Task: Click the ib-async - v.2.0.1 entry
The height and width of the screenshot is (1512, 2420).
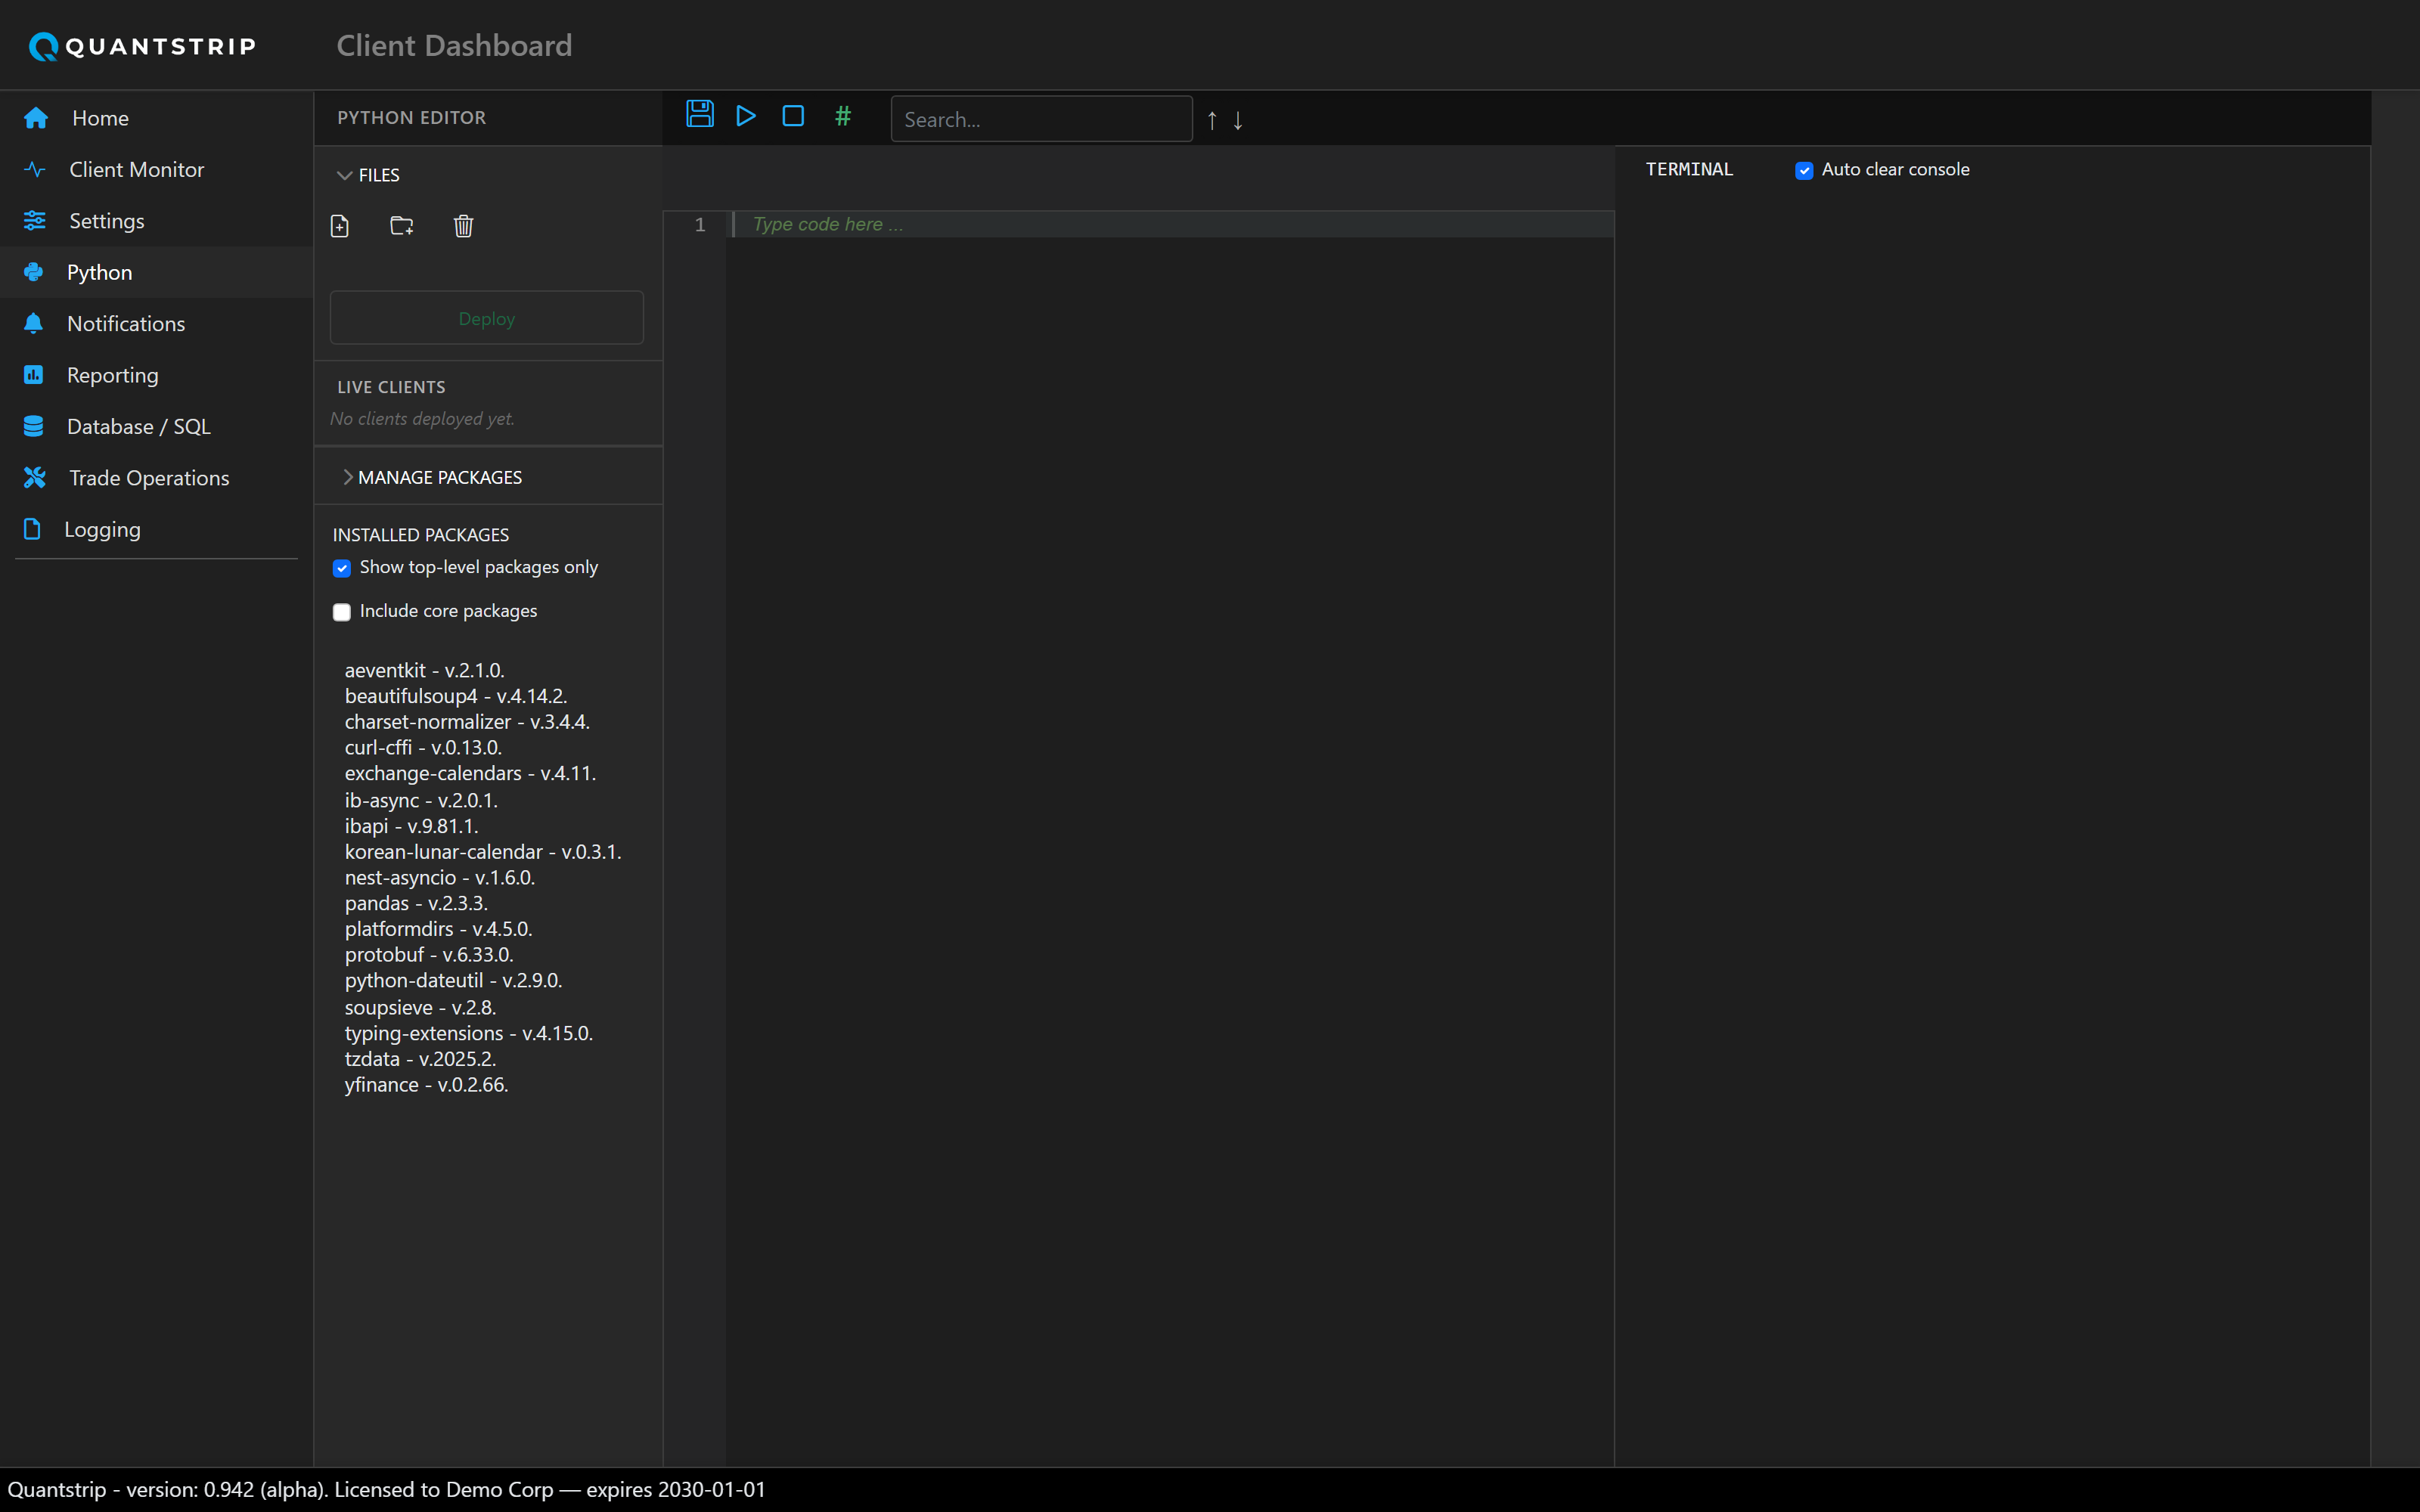Action: (x=421, y=800)
